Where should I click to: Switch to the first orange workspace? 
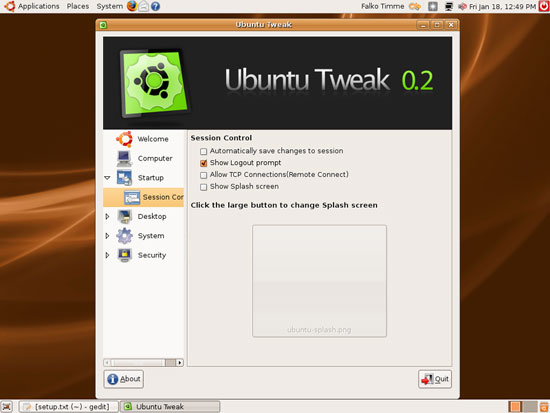[x=516, y=407]
